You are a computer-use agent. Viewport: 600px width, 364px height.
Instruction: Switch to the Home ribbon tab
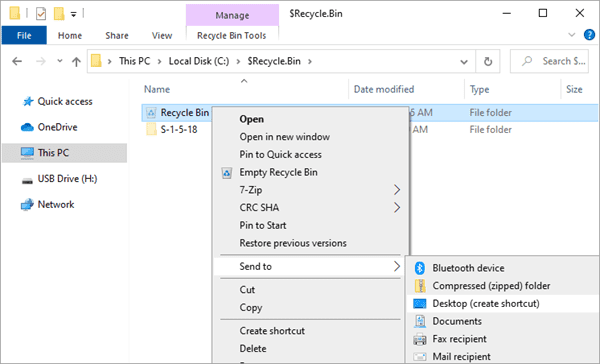(x=70, y=35)
